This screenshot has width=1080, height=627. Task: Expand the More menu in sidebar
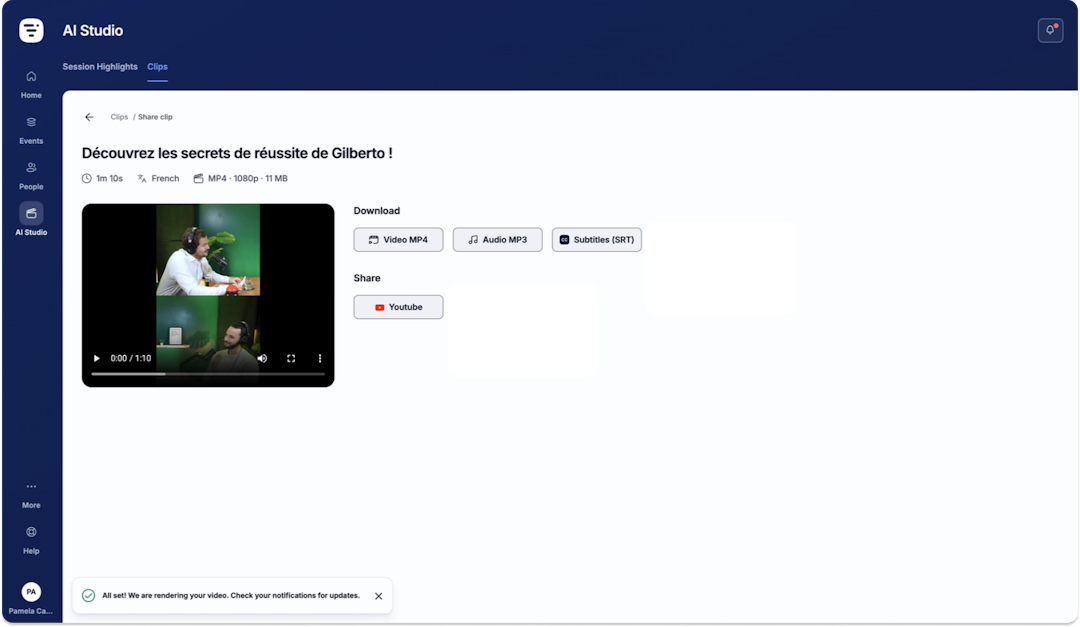(31, 486)
